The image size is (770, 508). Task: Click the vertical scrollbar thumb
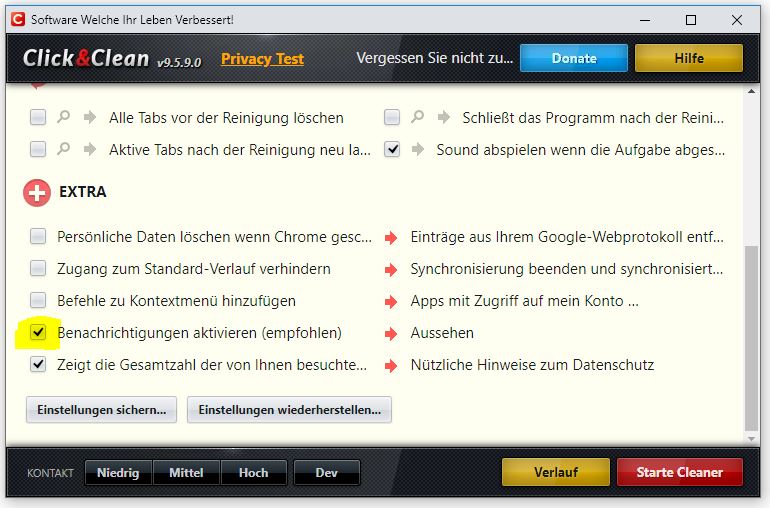point(751,338)
